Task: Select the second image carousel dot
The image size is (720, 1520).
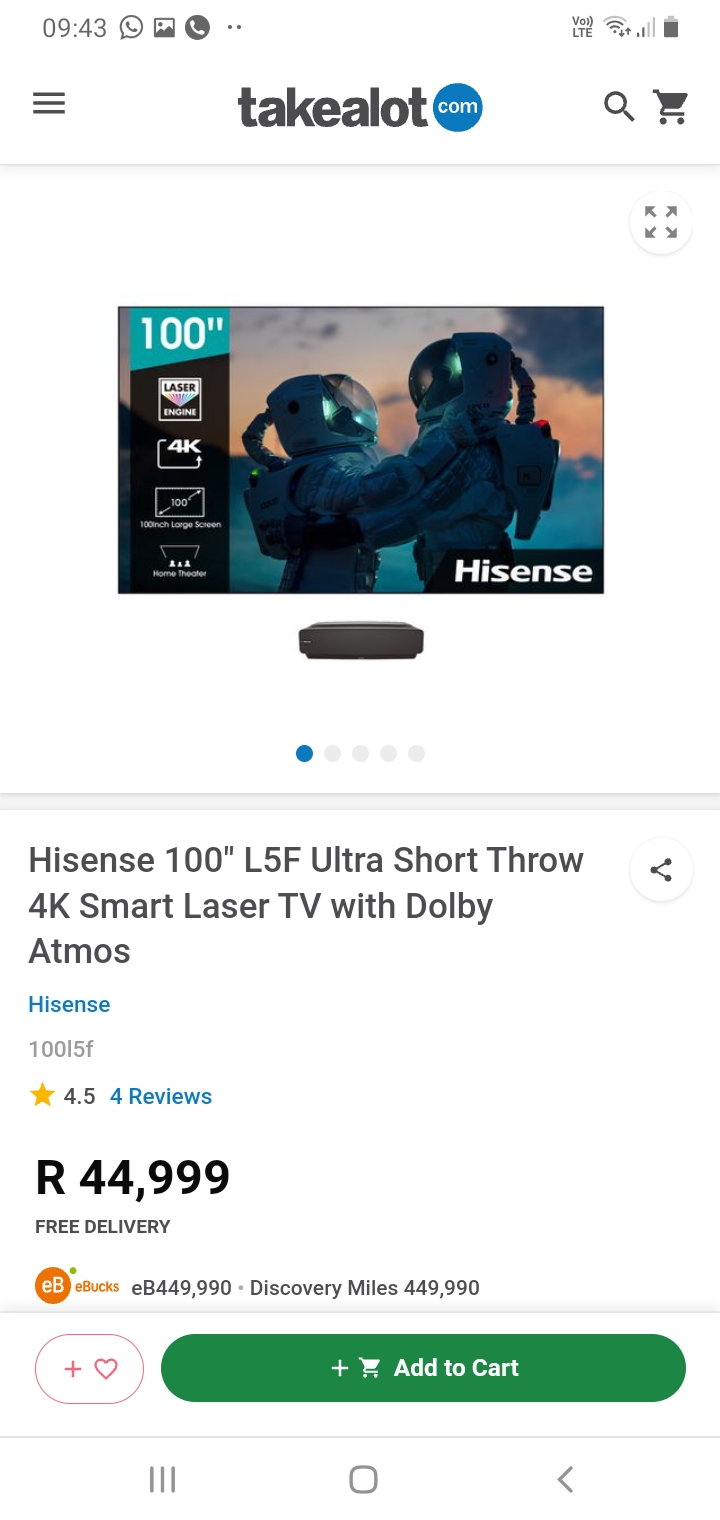Action: 333,753
